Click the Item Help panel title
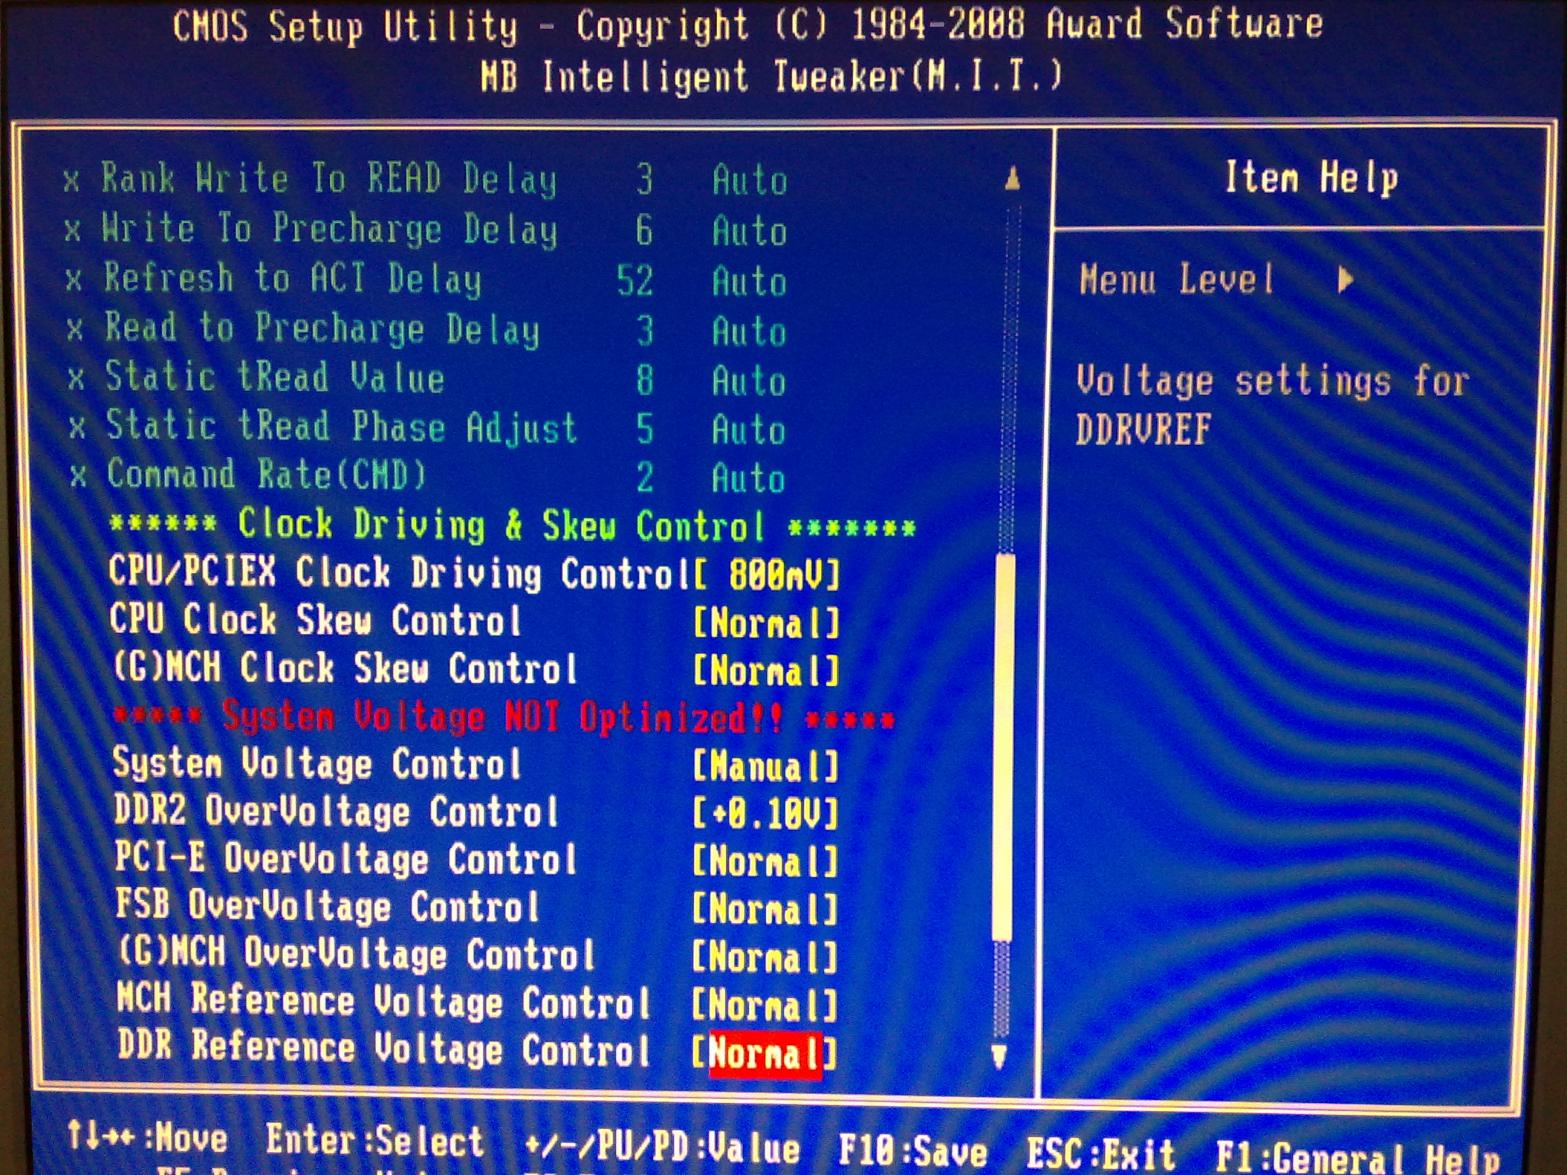Image resolution: width=1567 pixels, height=1175 pixels. pos(1311,179)
